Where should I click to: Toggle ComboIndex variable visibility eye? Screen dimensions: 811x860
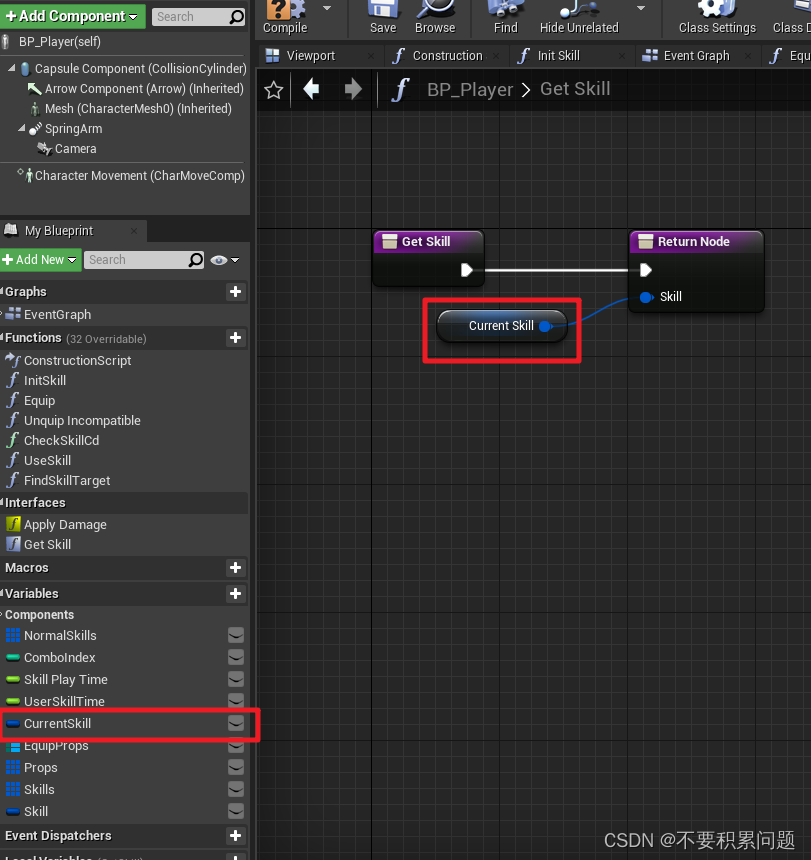tap(236, 657)
